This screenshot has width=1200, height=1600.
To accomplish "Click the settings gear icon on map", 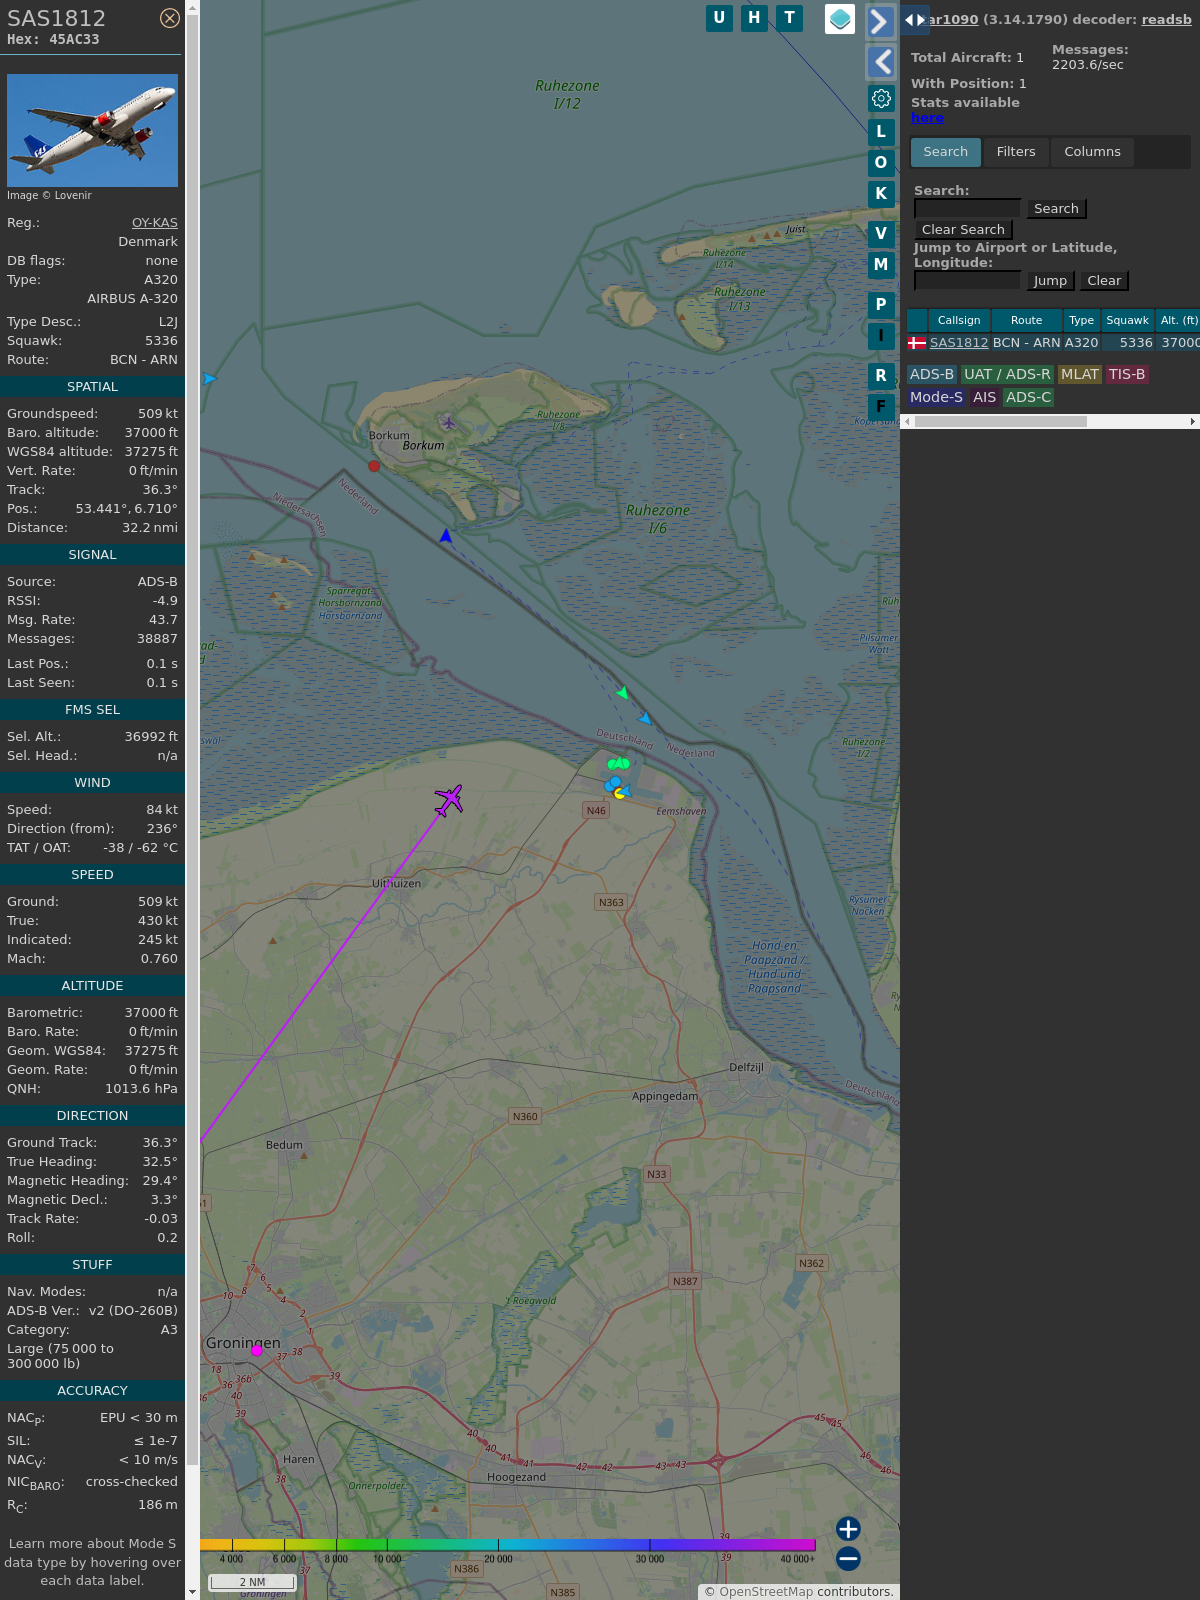I will 881,98.
